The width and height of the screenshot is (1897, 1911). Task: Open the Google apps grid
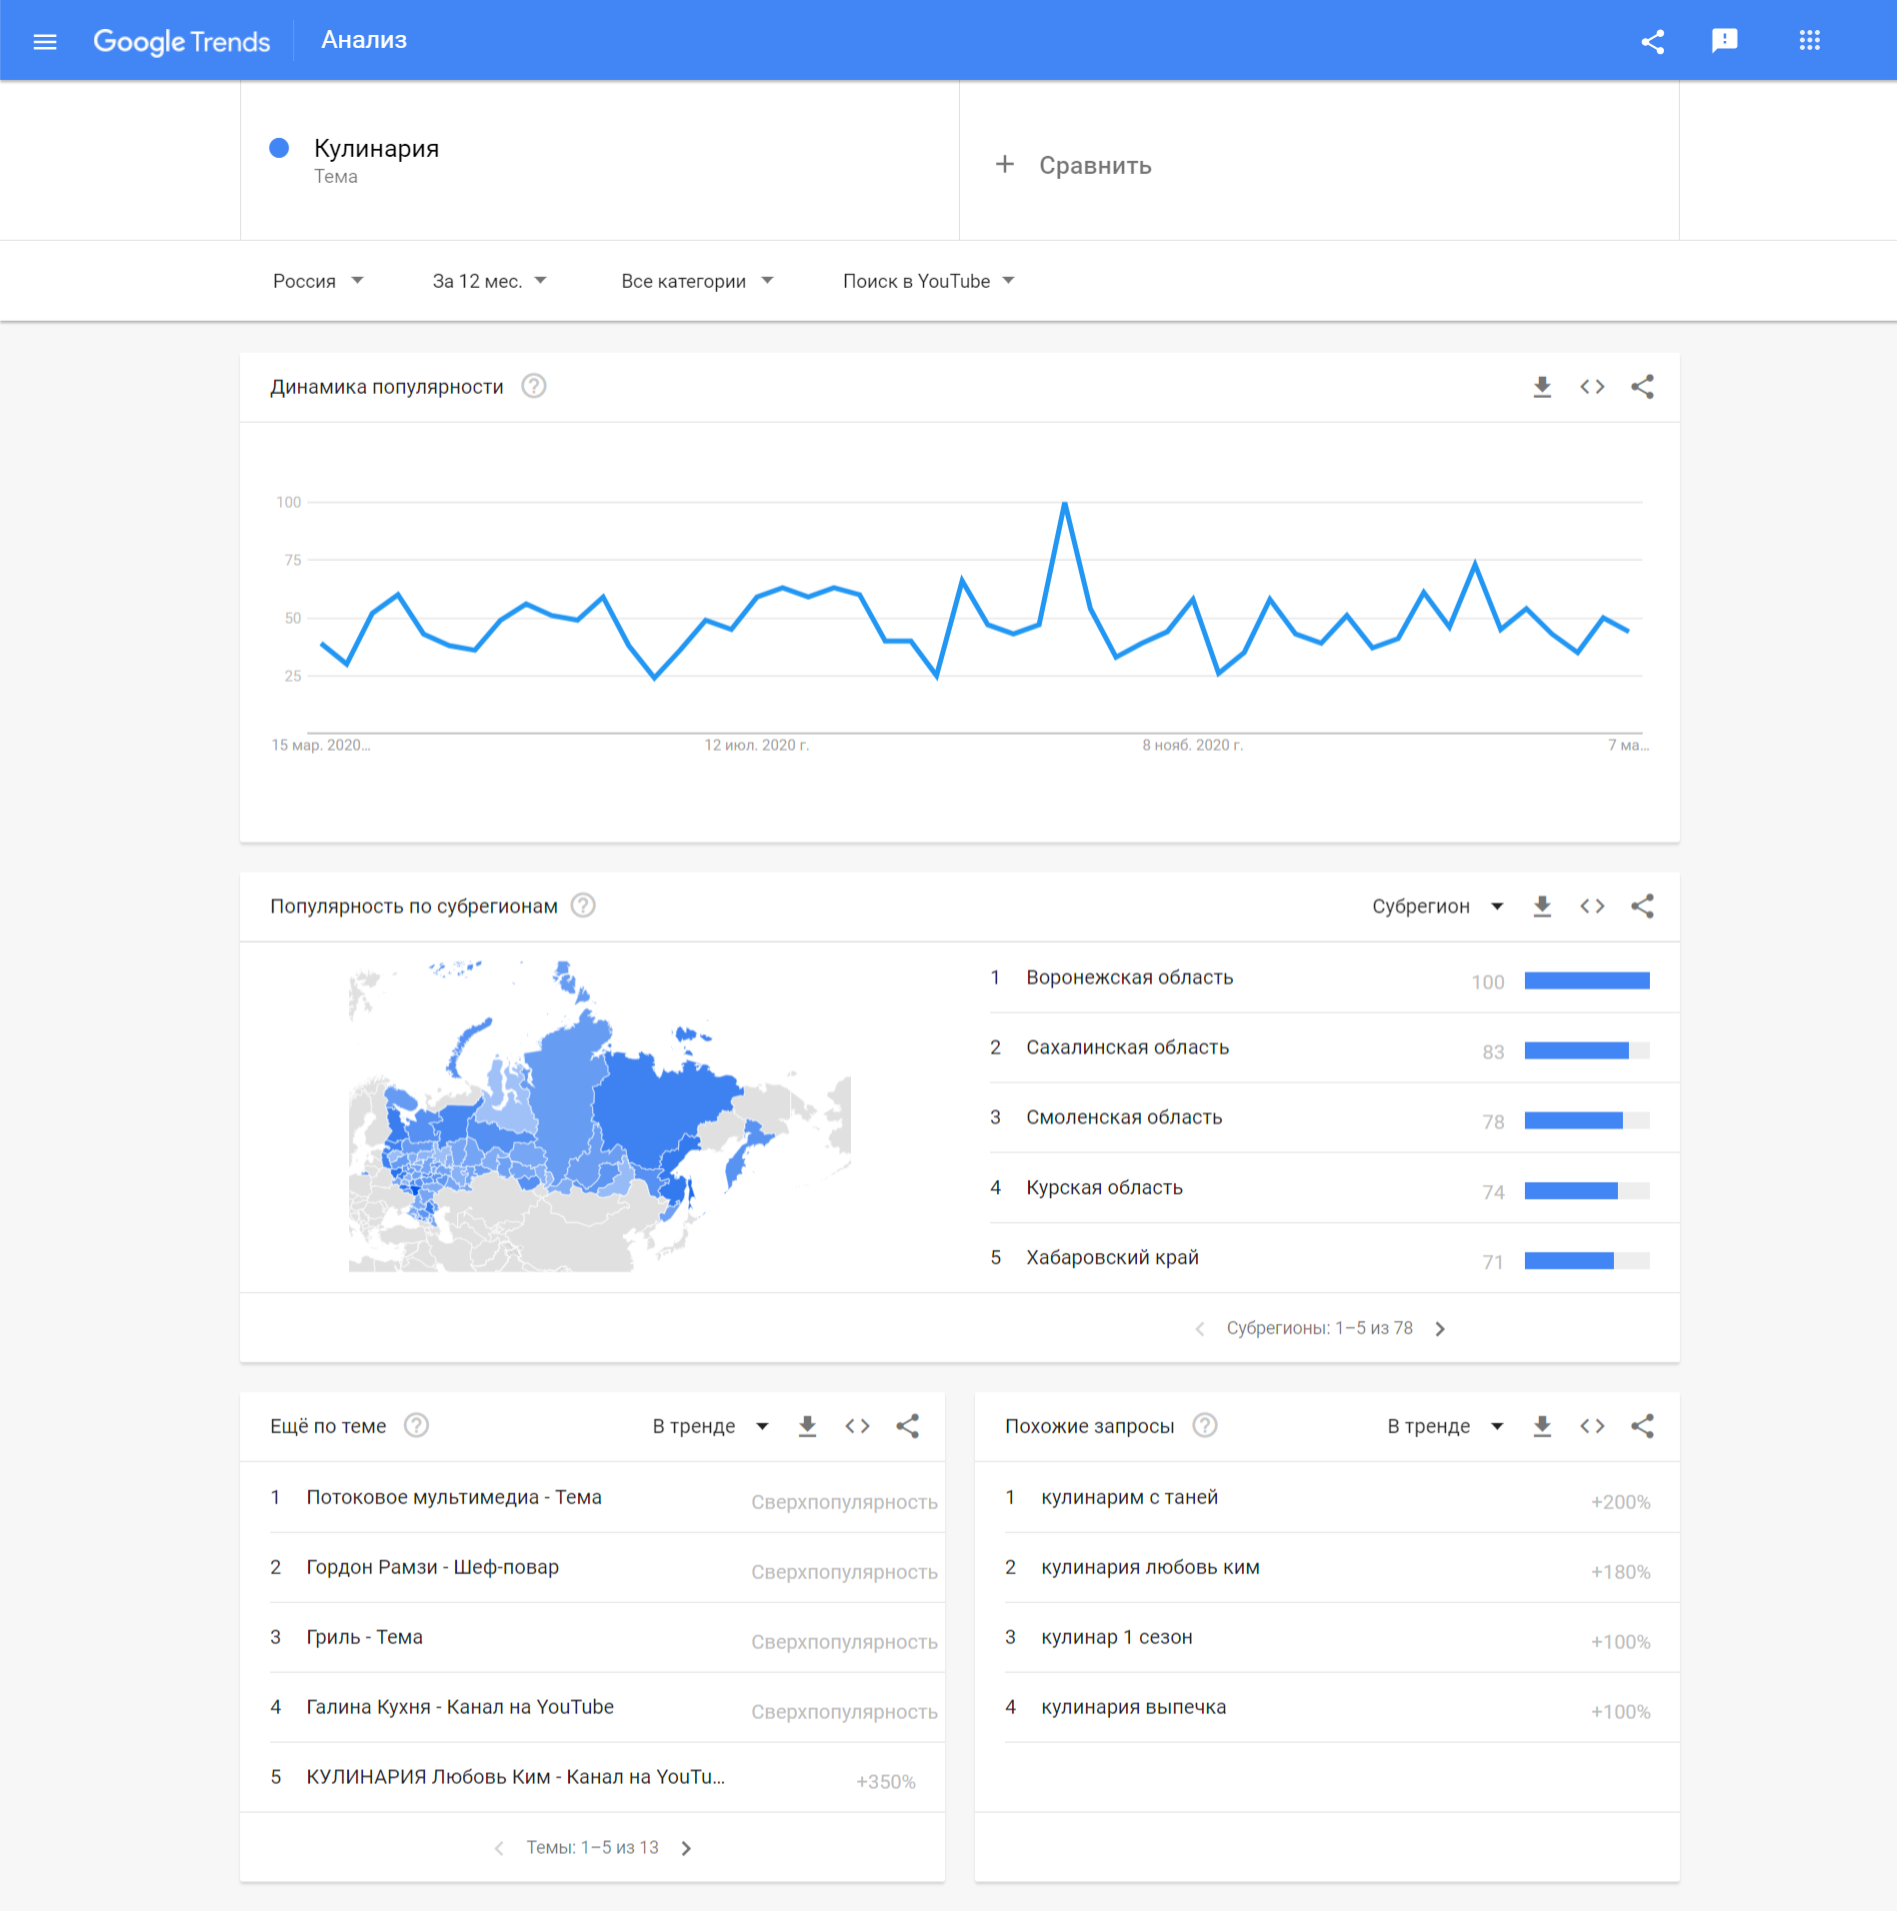(x=1809, y=41)
